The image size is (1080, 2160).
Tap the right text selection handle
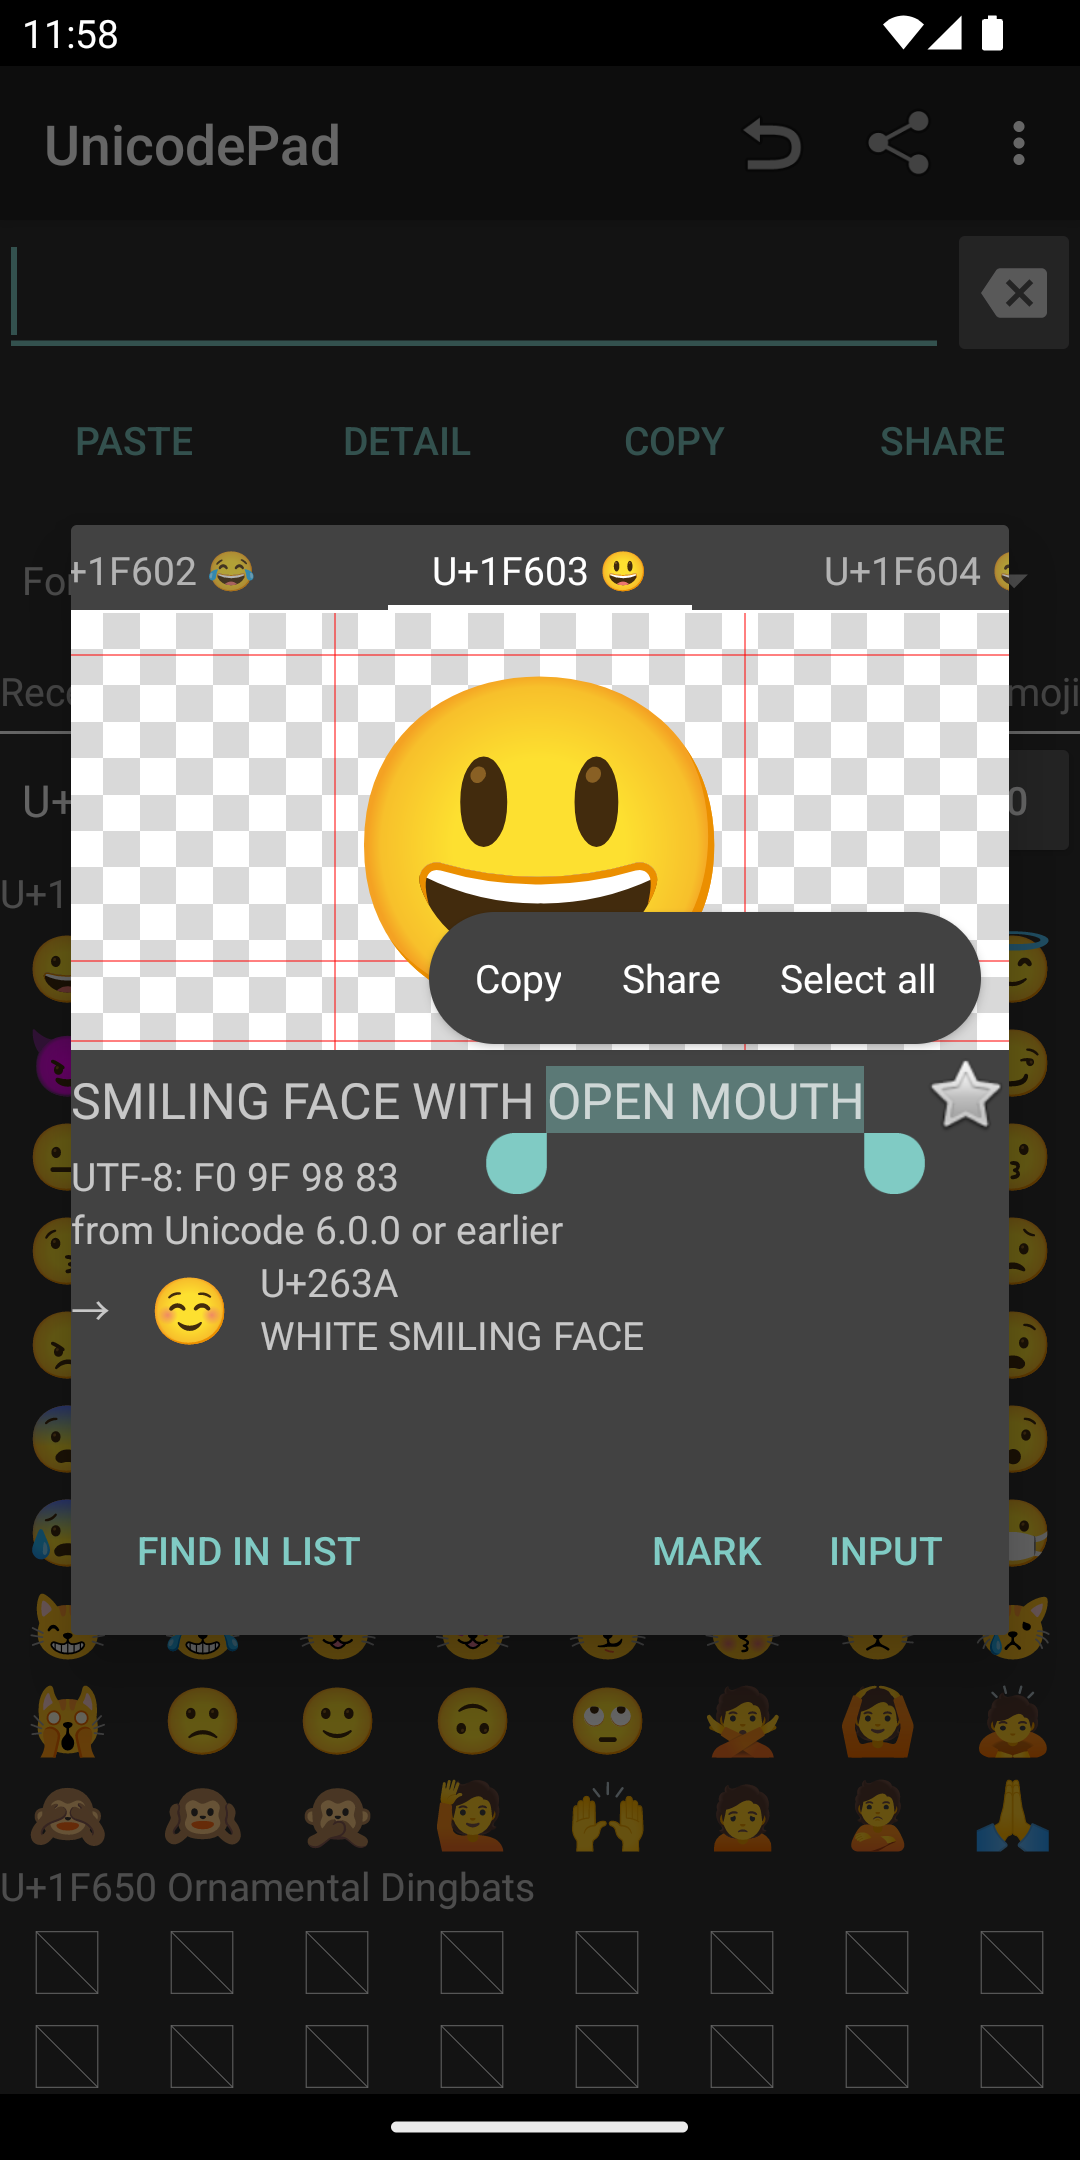894,1164
